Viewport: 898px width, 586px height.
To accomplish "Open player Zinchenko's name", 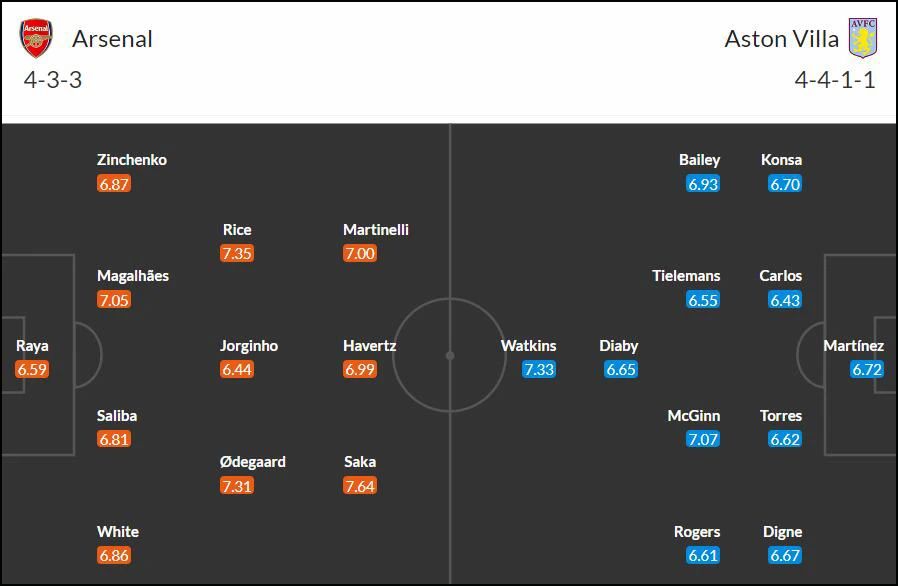I will coord(132,160).
